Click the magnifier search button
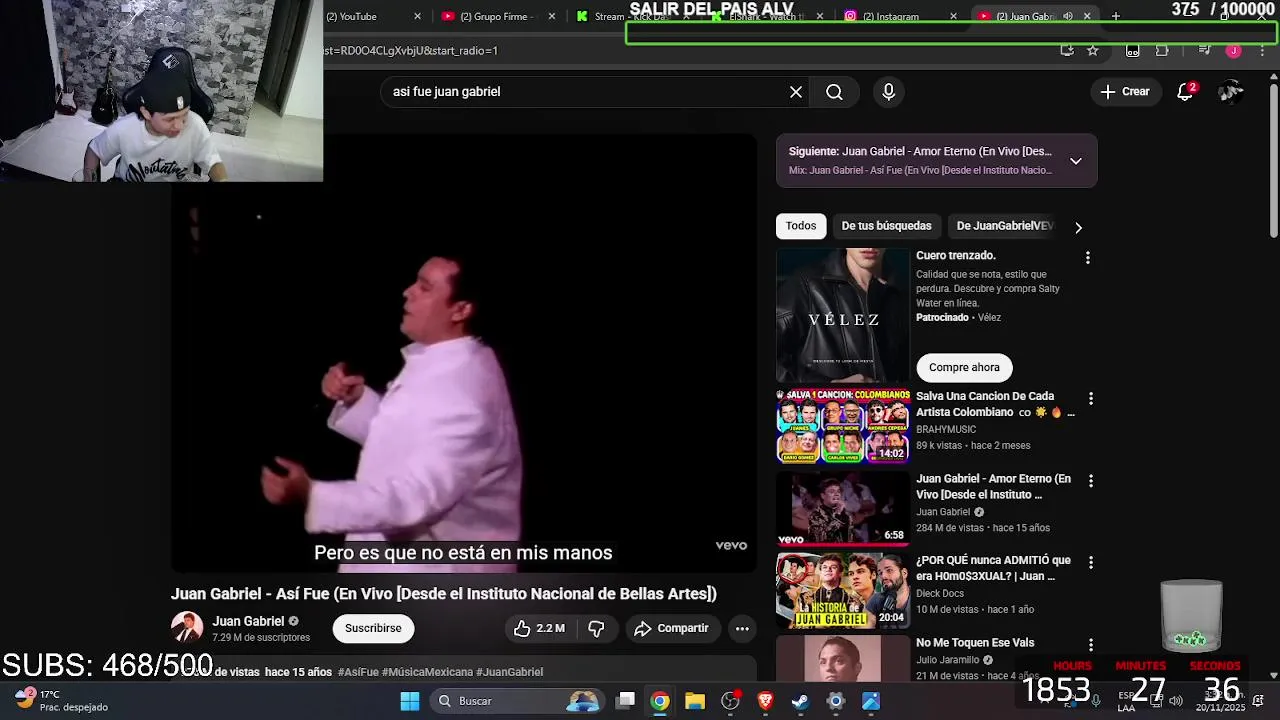This screenshot has width=1280, height=720. click(x=834, y=92)
